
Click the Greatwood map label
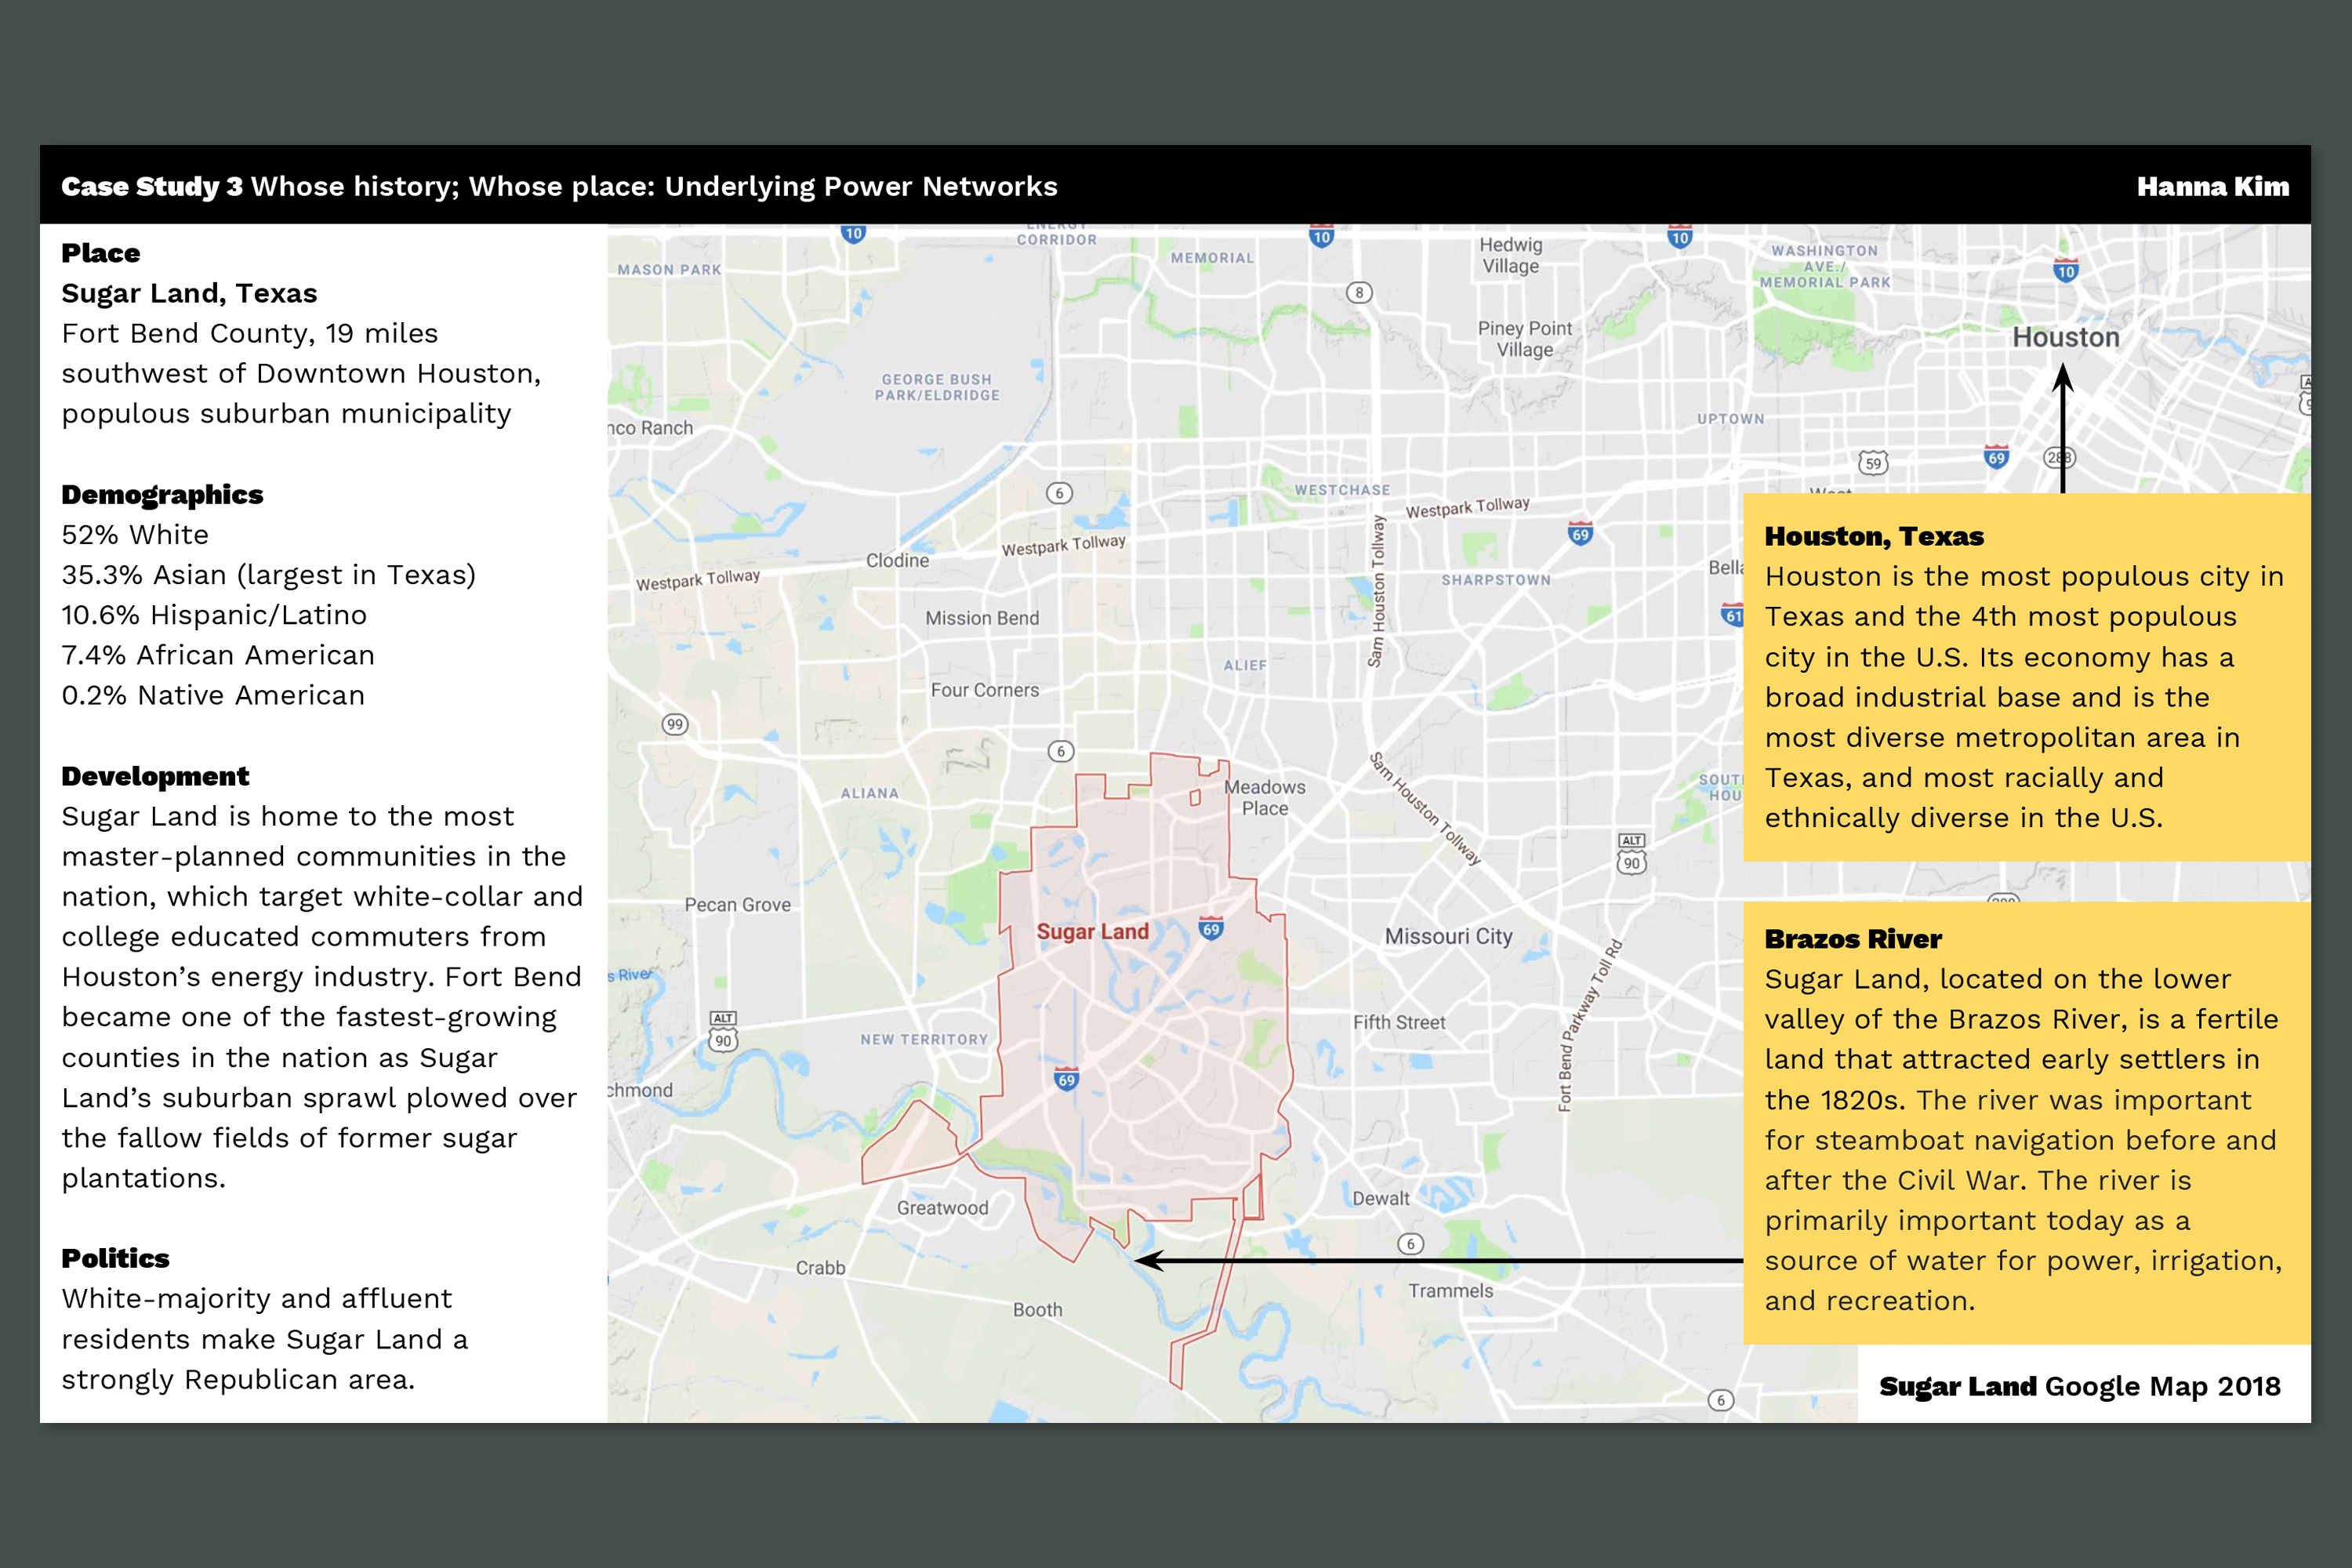point(942,1208)
